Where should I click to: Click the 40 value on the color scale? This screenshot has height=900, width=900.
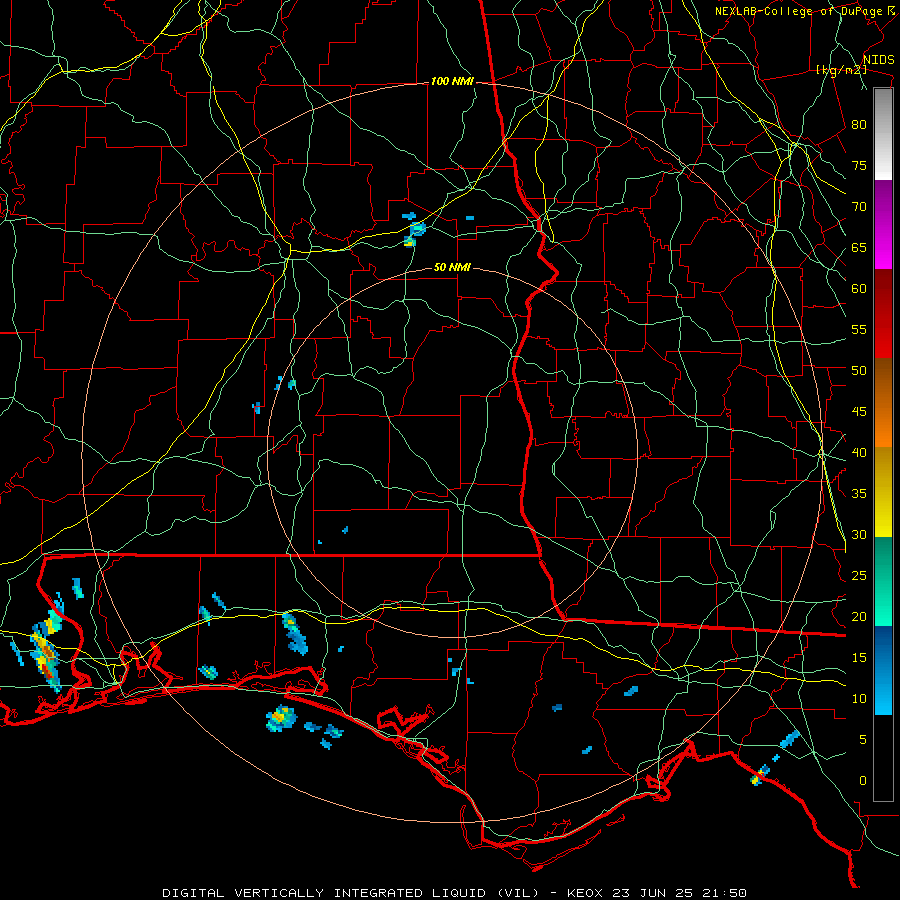[x=859, y=452]
